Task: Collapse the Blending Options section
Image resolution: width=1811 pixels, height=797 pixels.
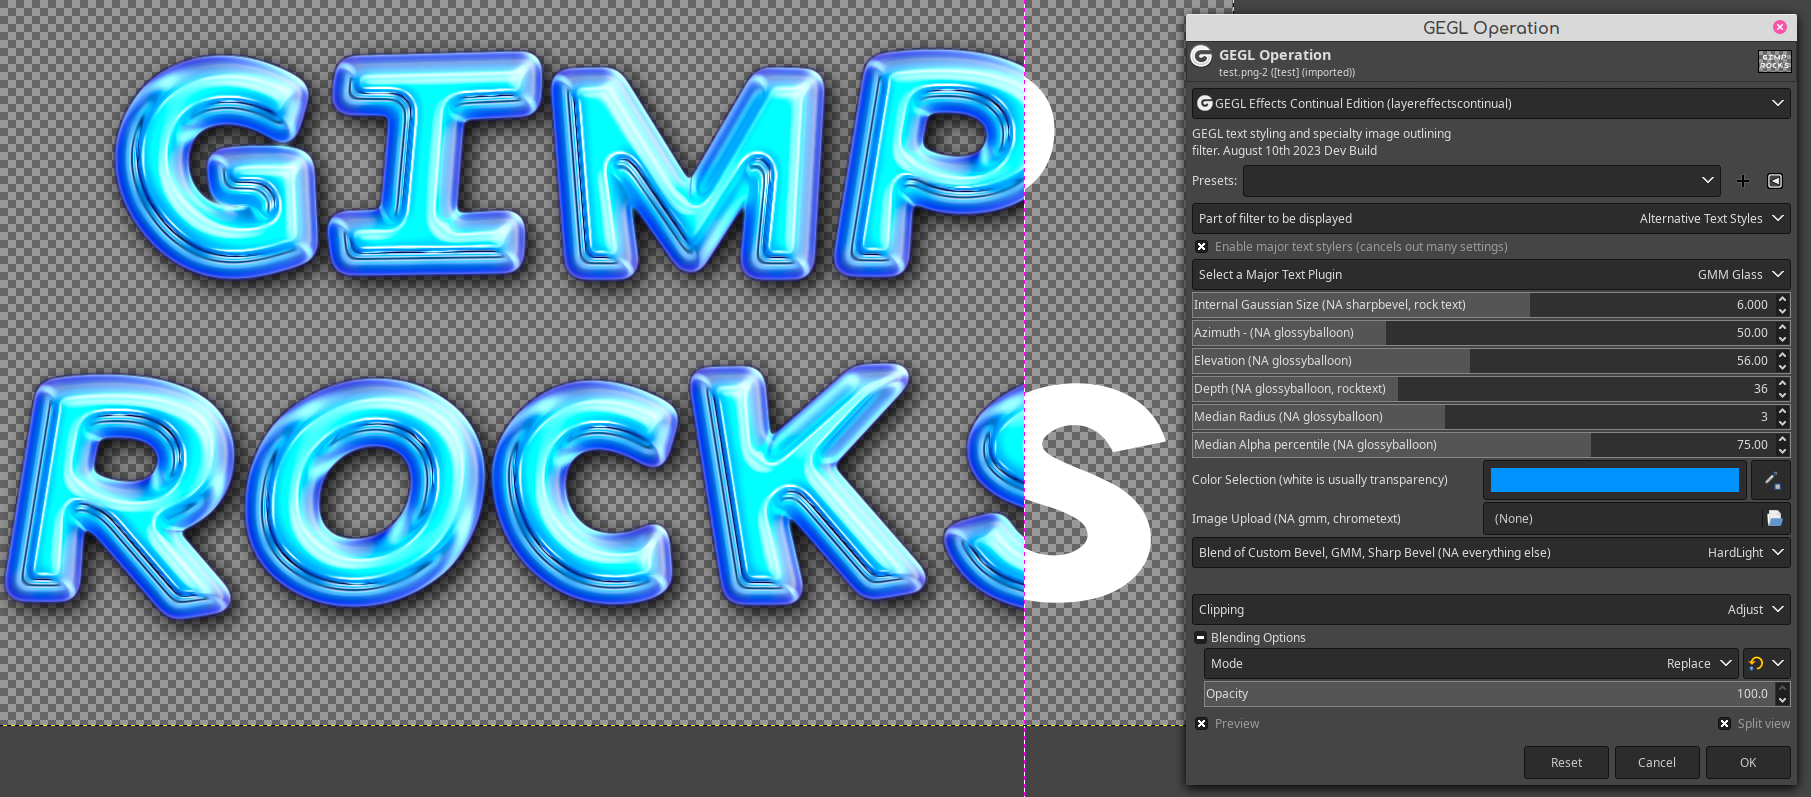Action: [x=1200, y=637]
